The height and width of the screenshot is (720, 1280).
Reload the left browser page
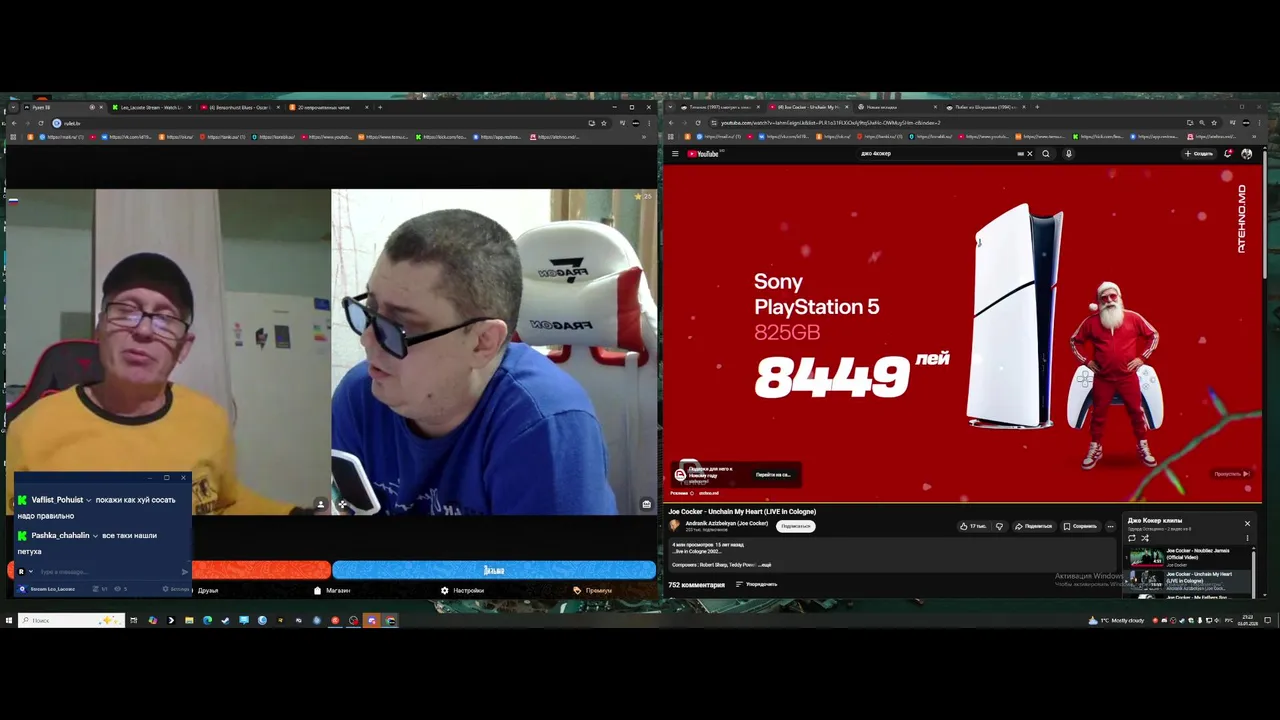[40, 123]
